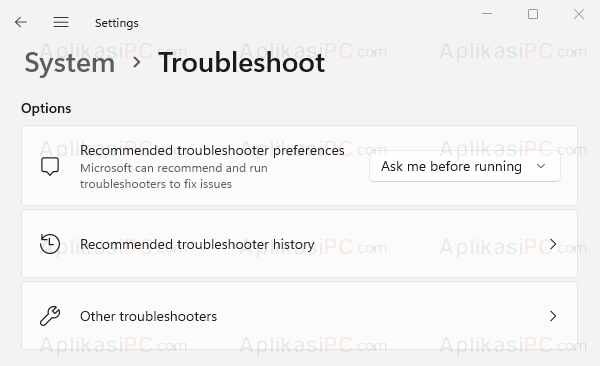Viewport: 600px width, 366px height.
Task: Open the hamburger navigation menu
Action: [x=61, y=22]
